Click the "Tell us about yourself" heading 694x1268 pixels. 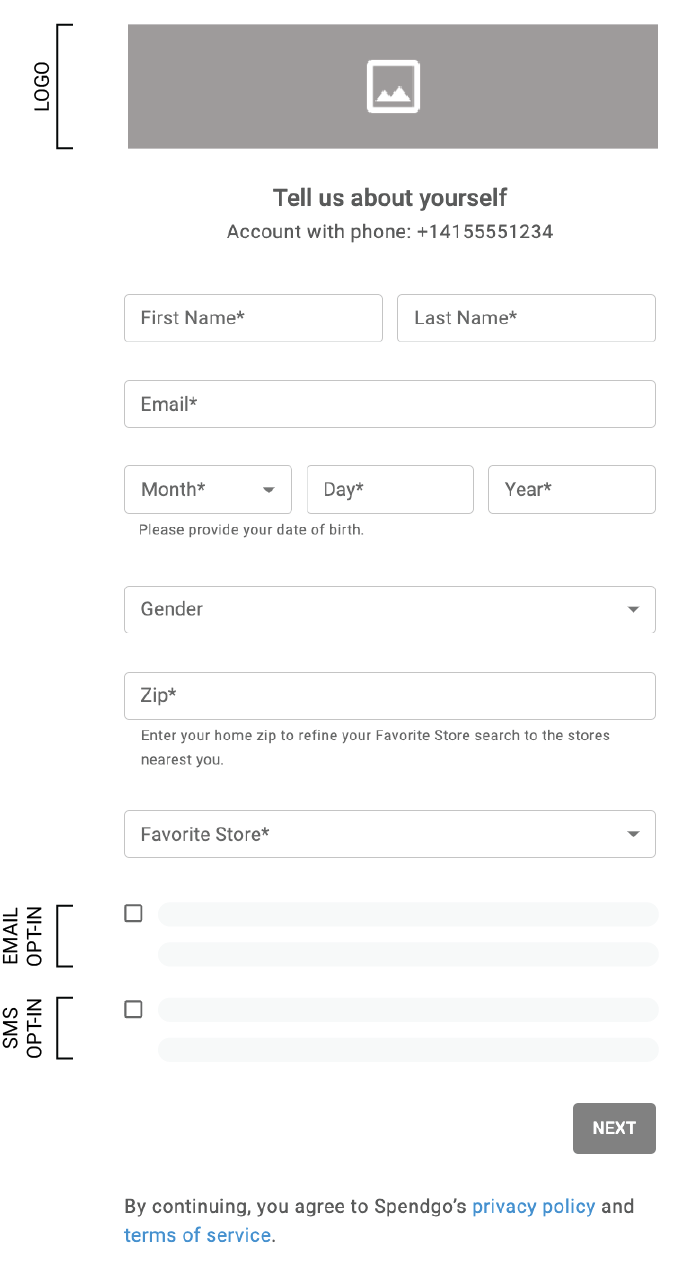[390, 197]
